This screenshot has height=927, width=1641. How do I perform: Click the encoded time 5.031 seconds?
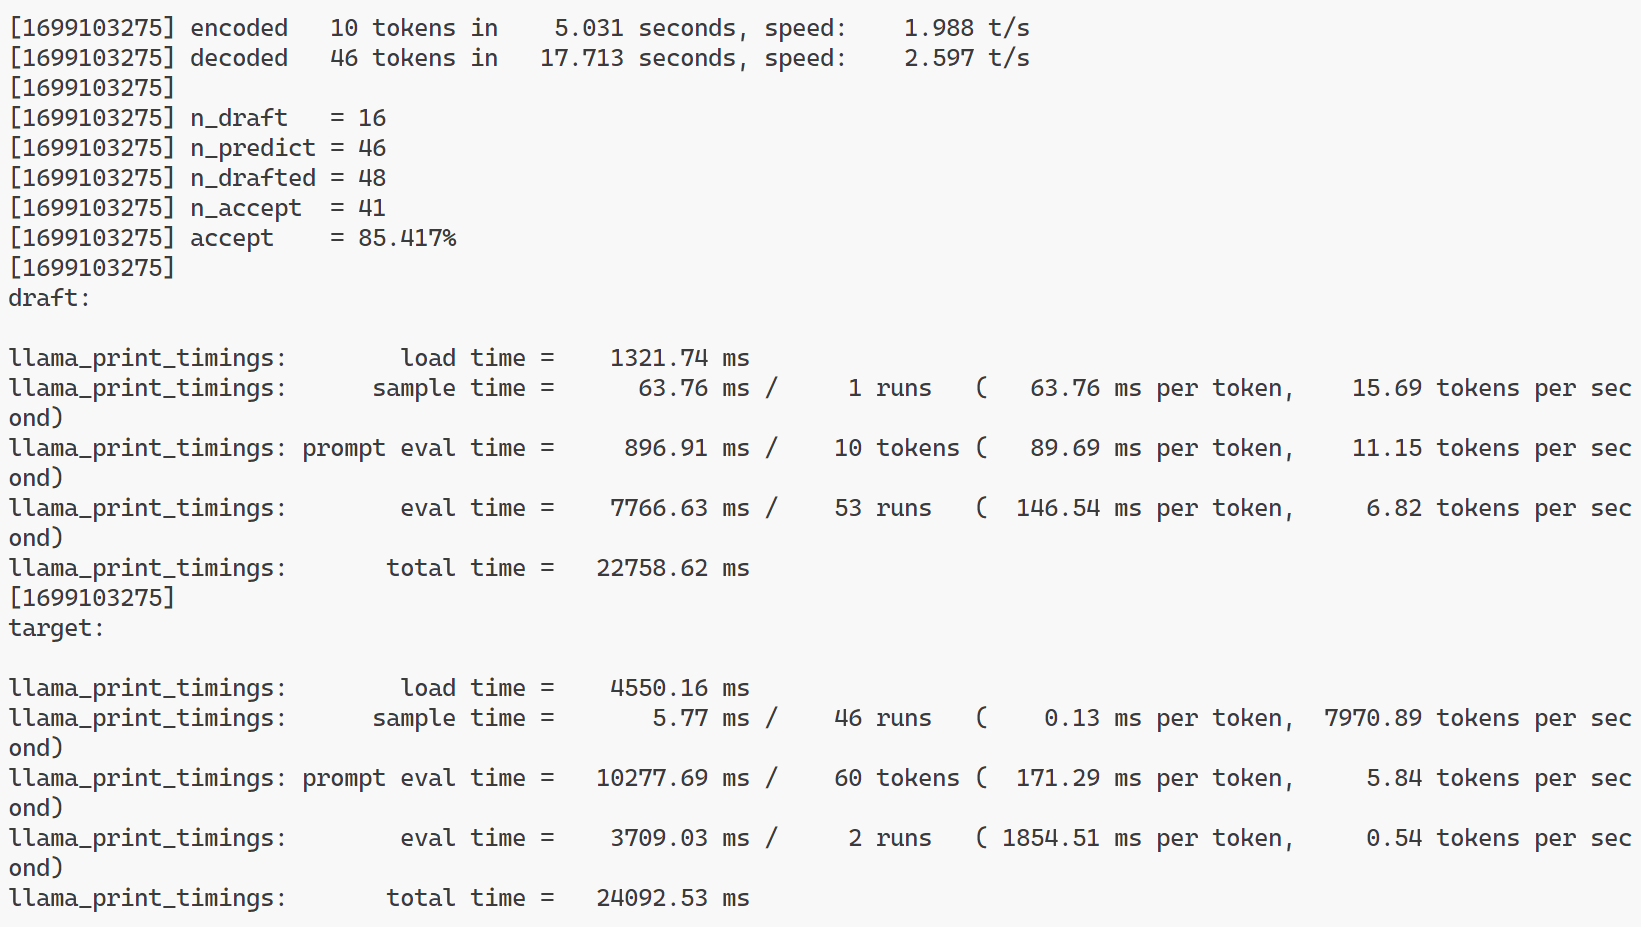coord(588,28)
